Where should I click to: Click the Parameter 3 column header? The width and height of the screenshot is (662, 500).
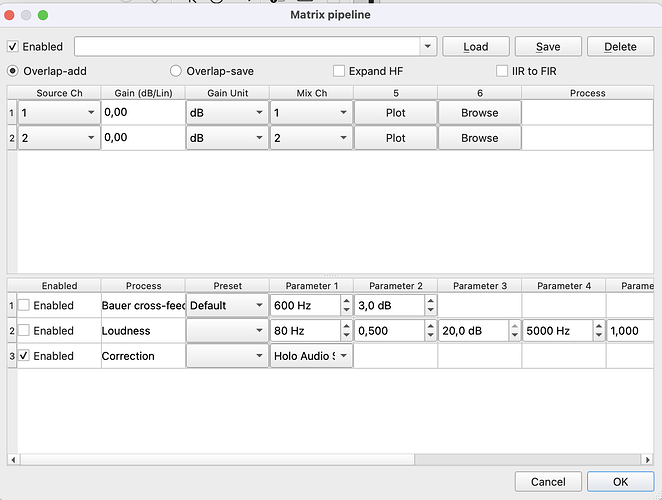479,286
